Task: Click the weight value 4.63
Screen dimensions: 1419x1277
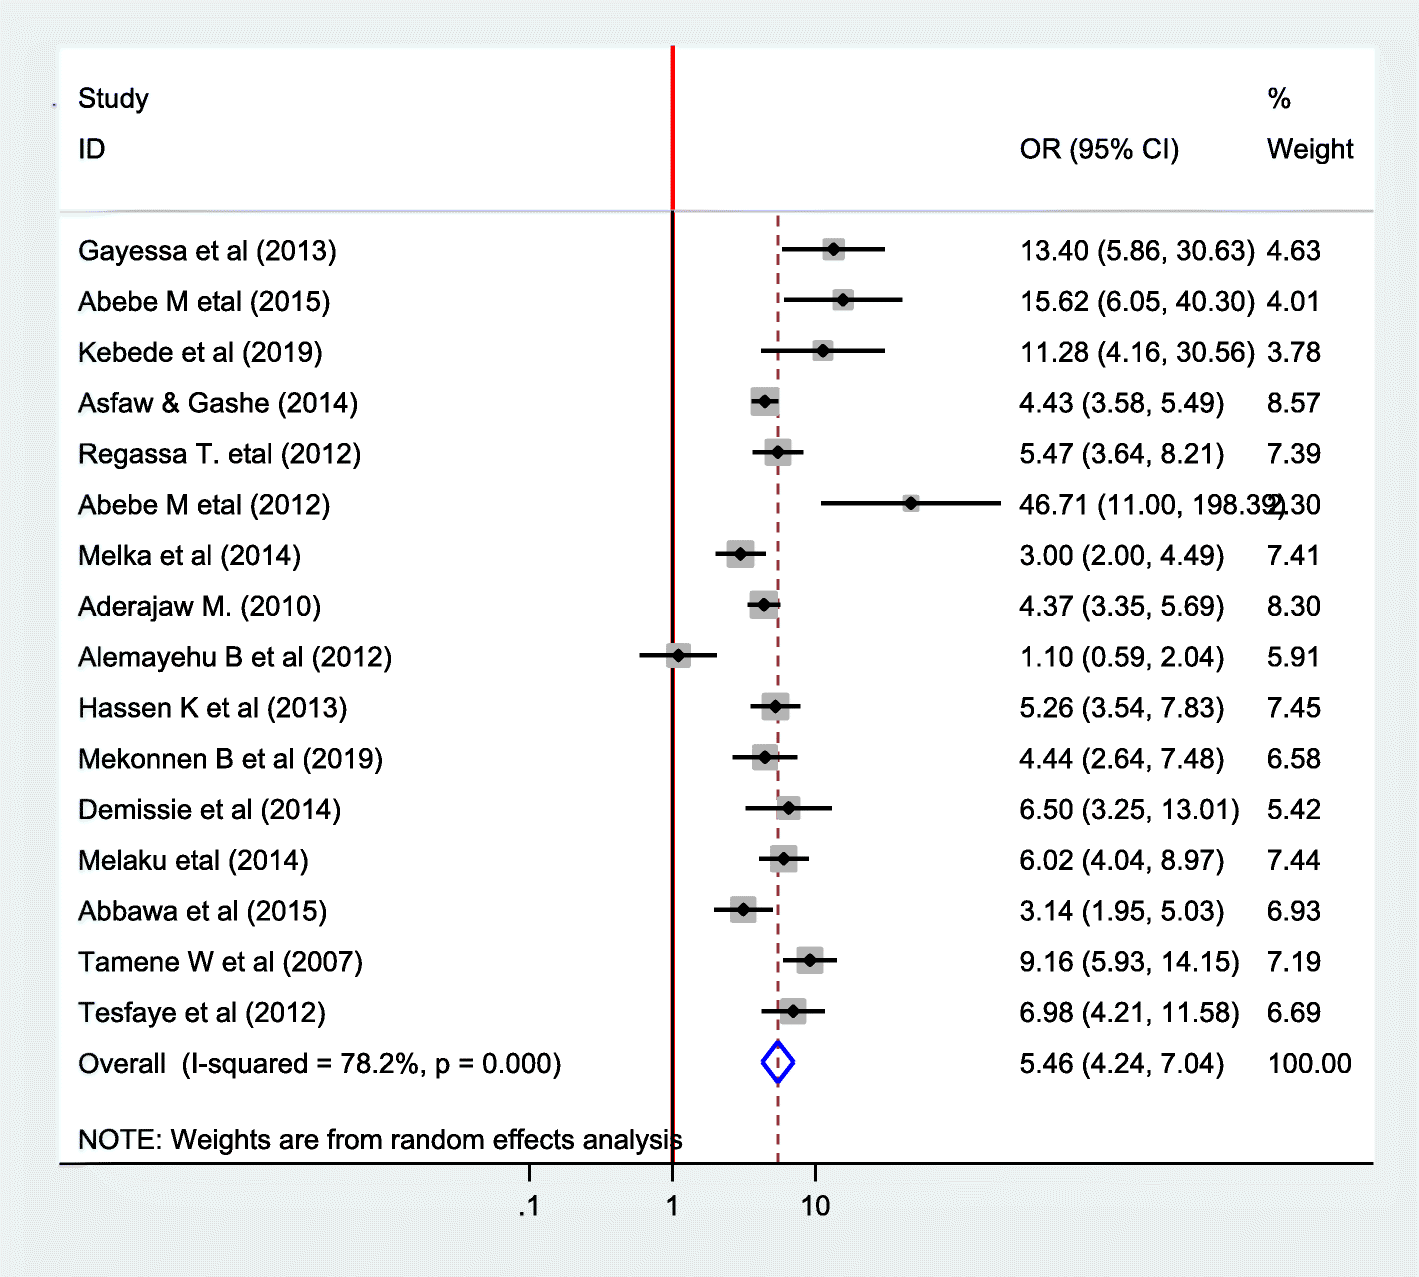Action: 1294,250
